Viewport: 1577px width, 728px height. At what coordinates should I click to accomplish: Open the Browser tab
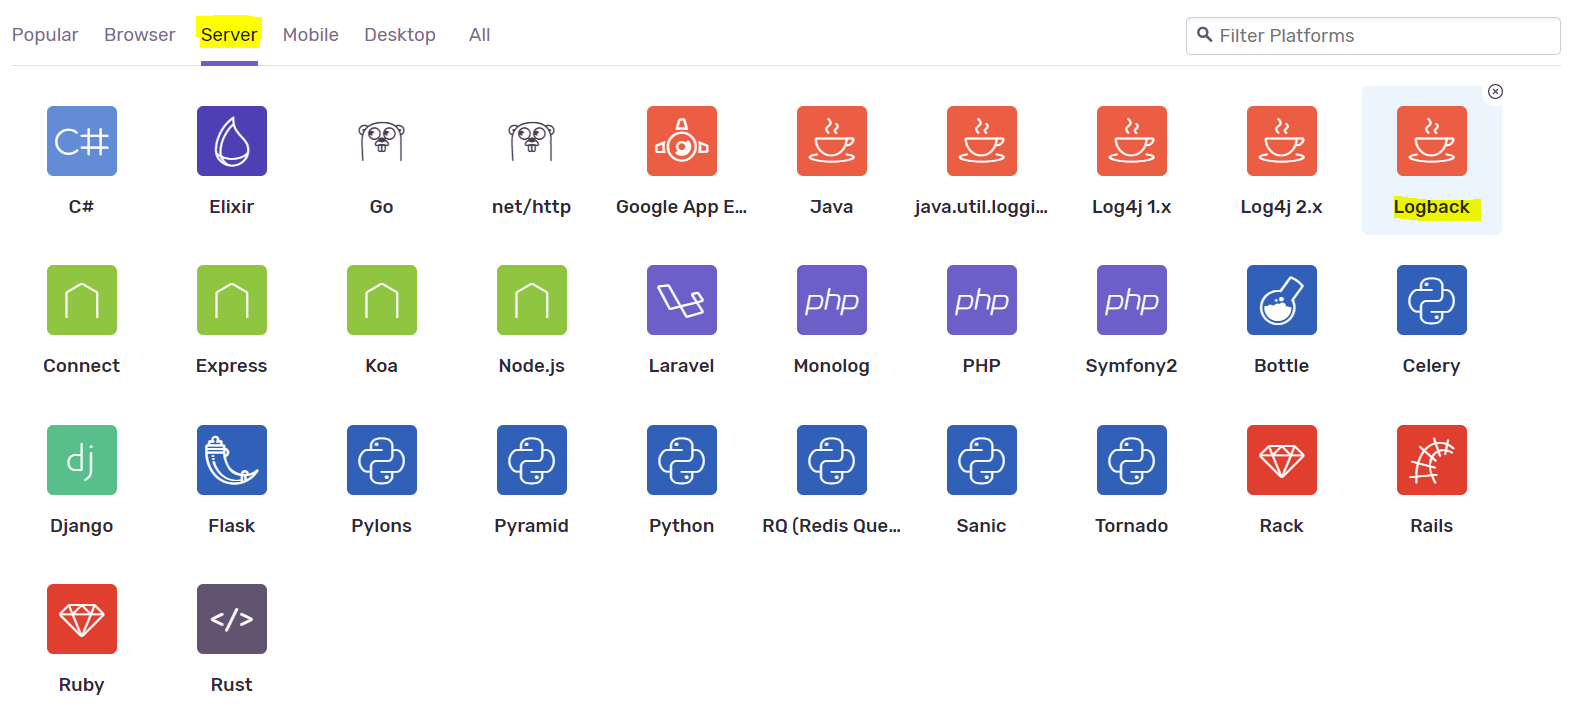[140, 35]
